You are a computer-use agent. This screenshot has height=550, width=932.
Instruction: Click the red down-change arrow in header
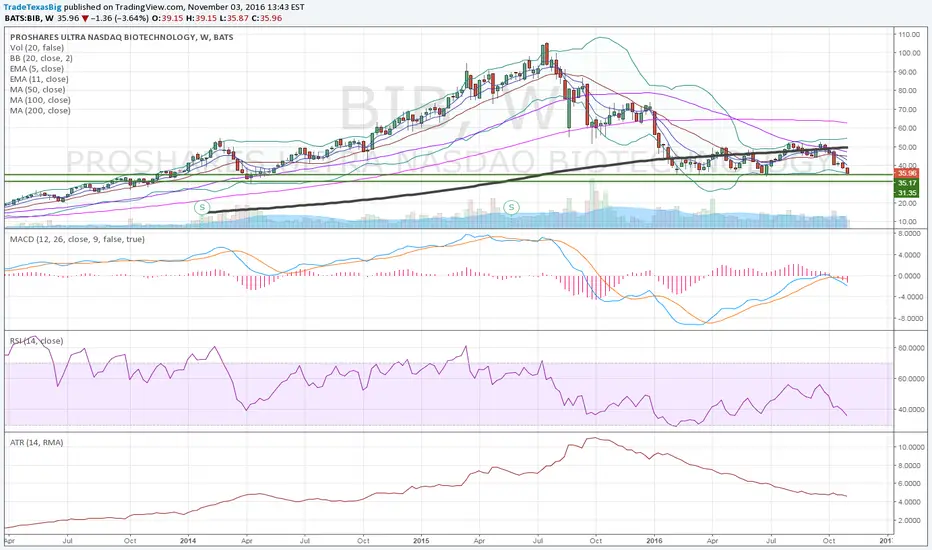pos(86,18)
